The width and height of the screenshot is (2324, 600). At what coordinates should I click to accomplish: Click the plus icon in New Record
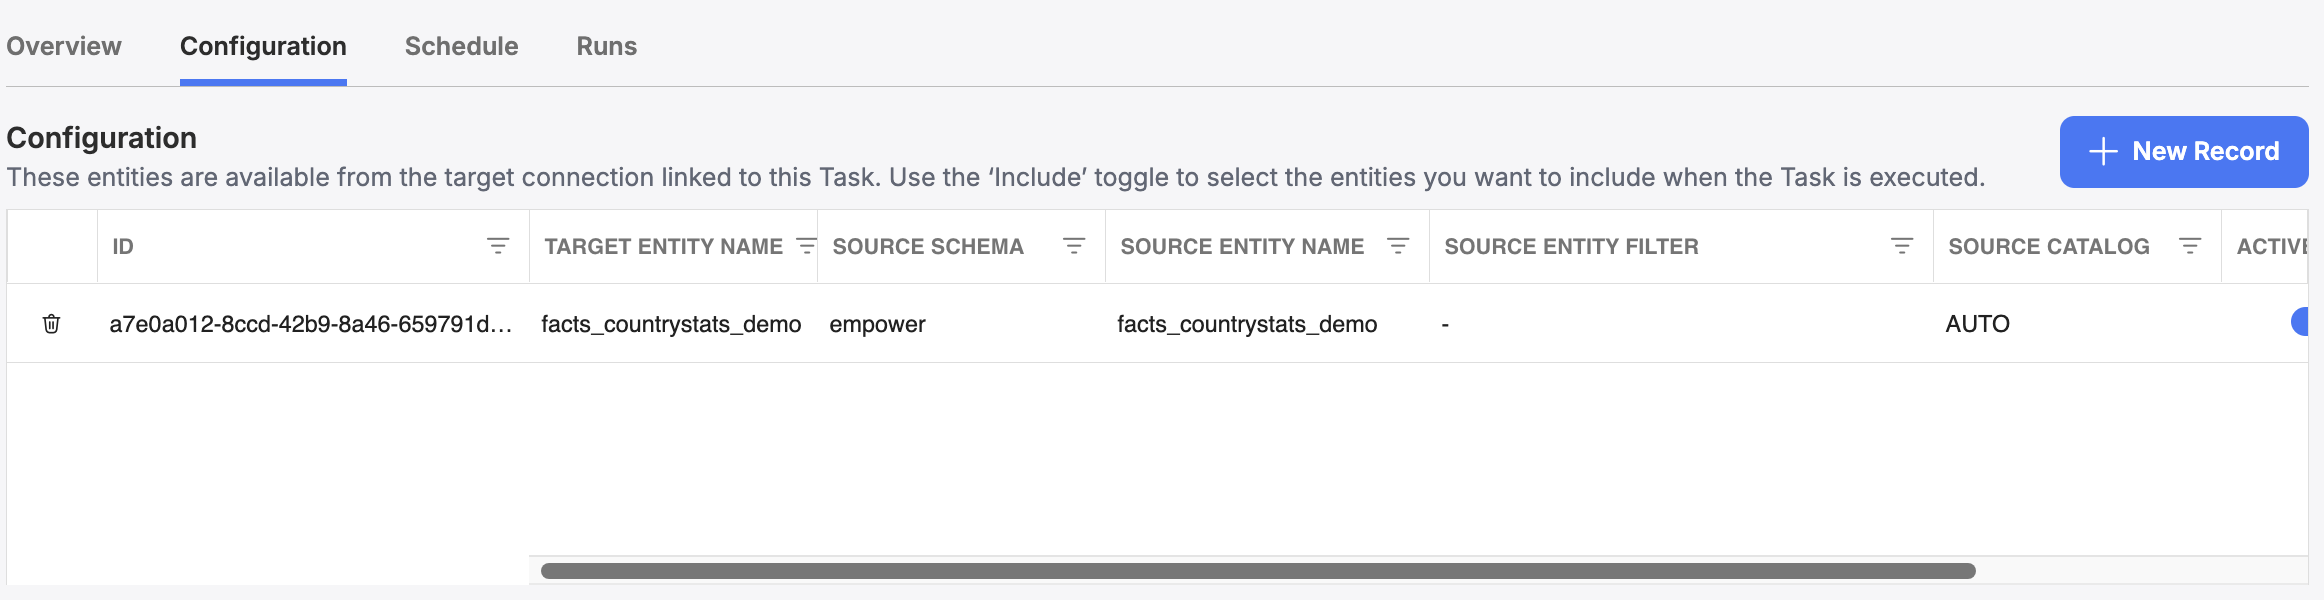[x=2104, y=151]
